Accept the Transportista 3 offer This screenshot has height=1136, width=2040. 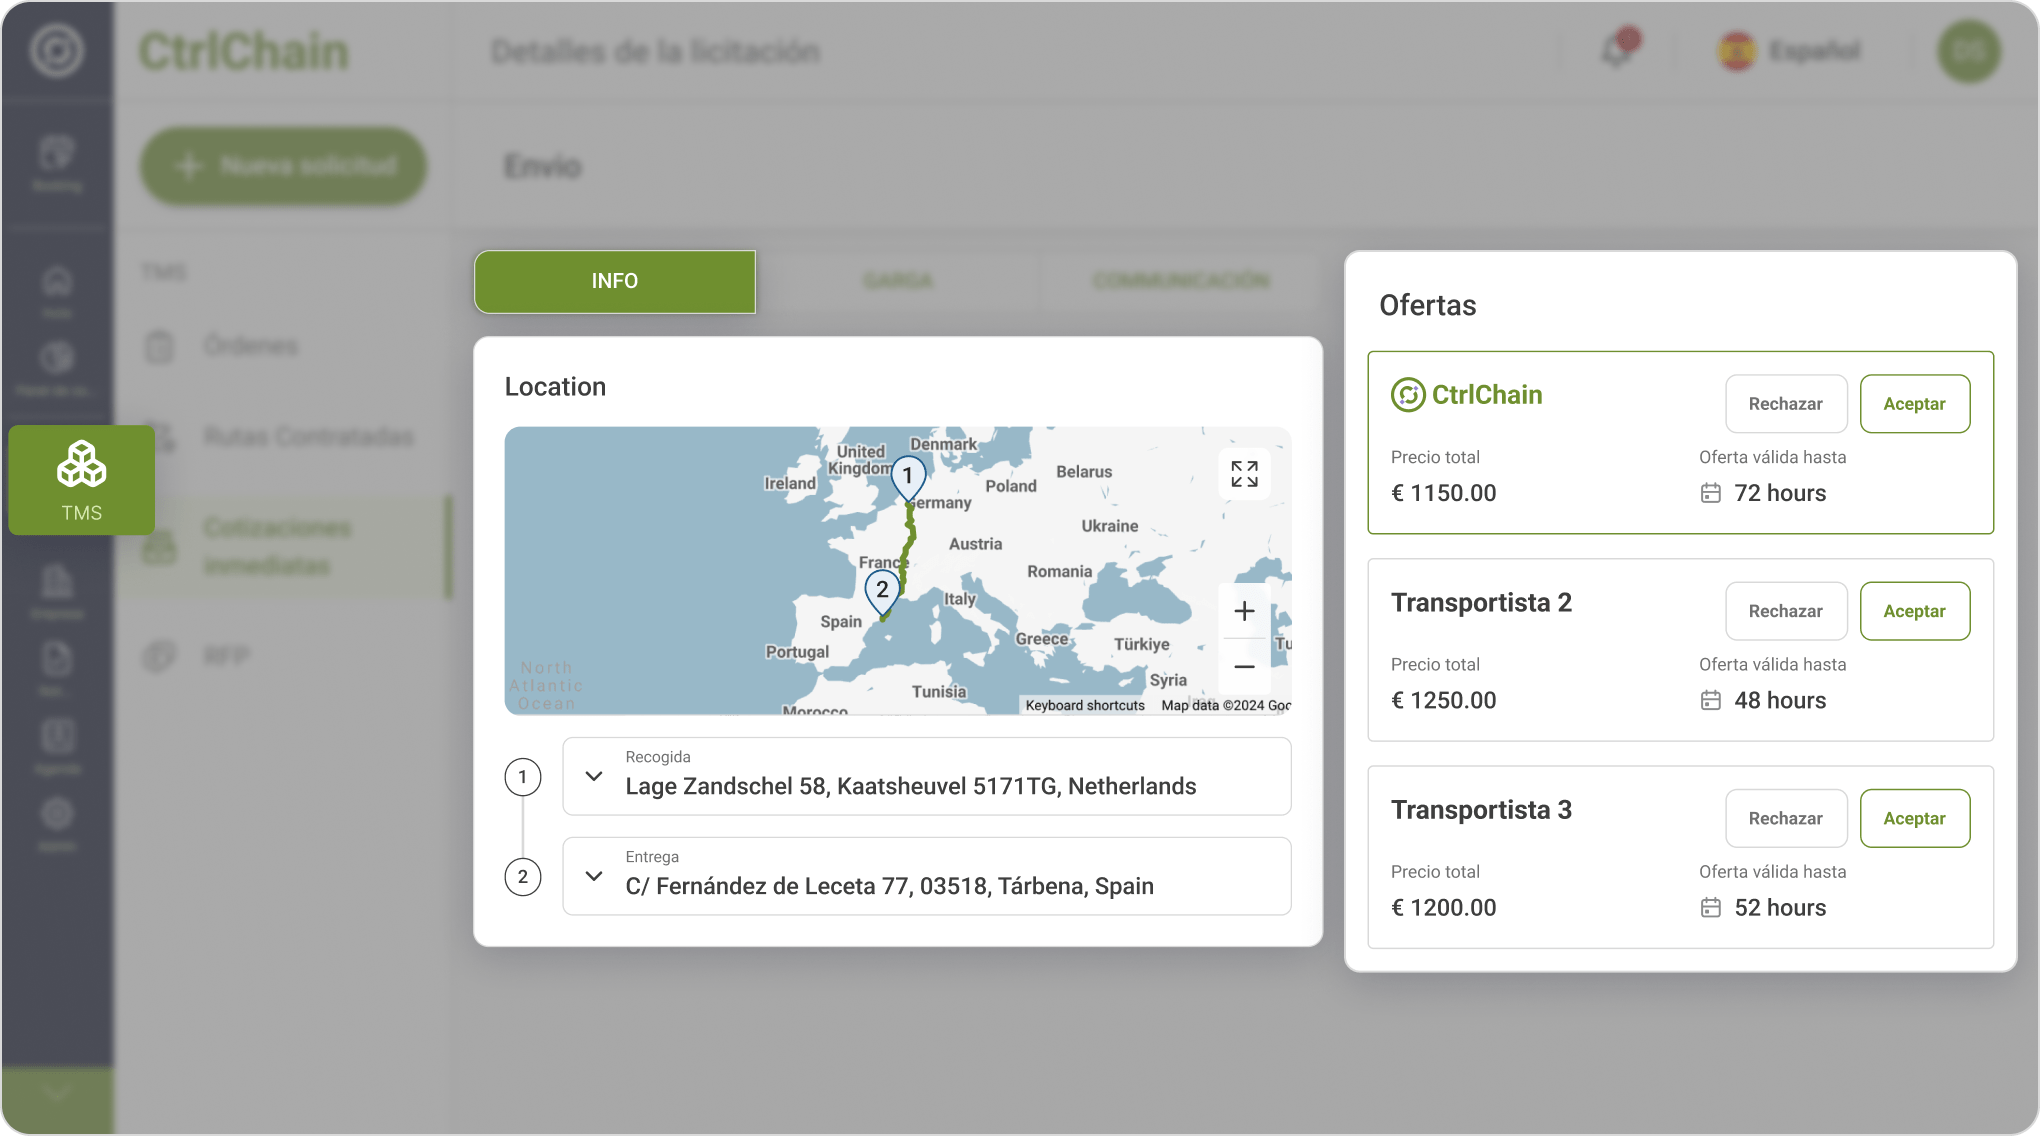[x=1914, y=818]
